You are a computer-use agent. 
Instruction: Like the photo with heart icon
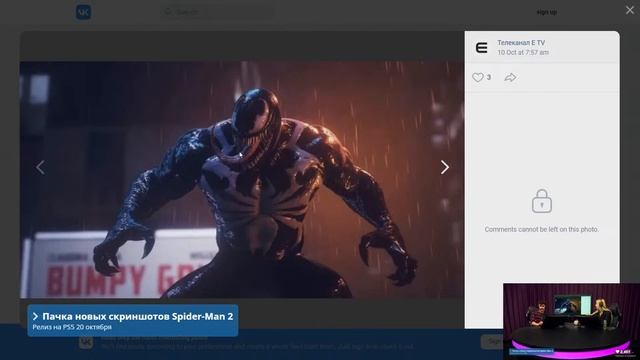point(478,77)
